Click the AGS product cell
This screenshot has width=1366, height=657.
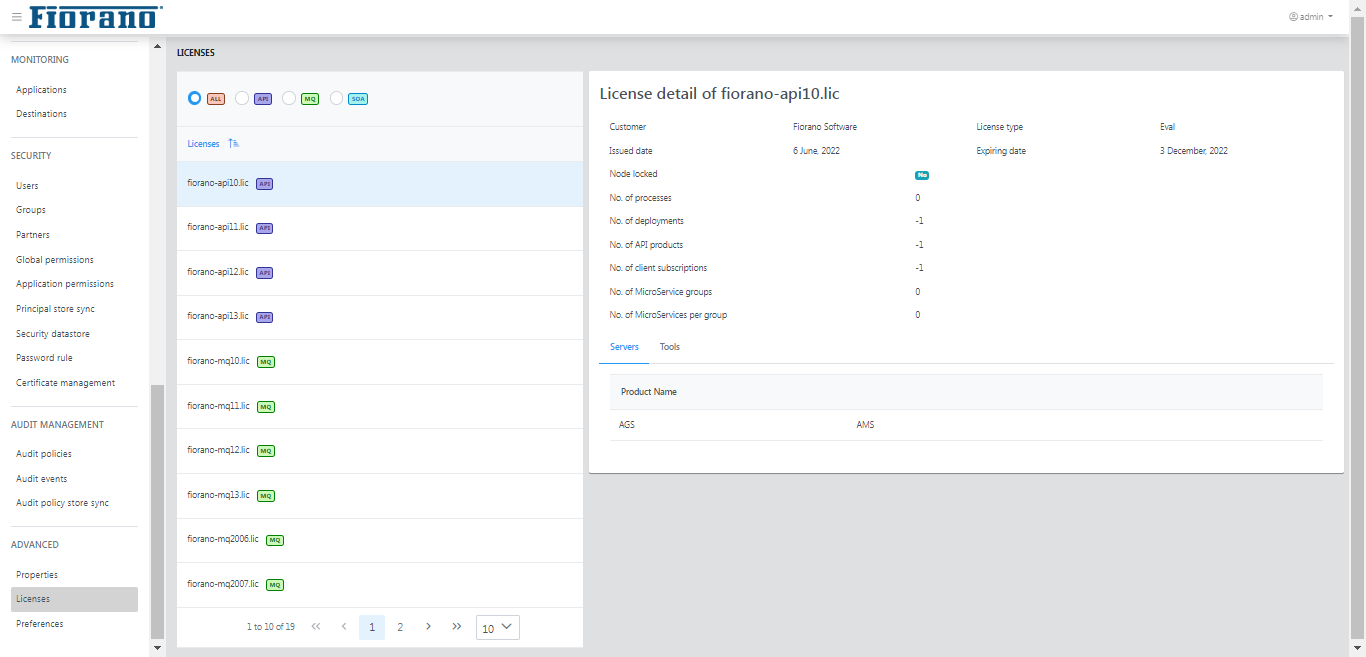point(627,425)
